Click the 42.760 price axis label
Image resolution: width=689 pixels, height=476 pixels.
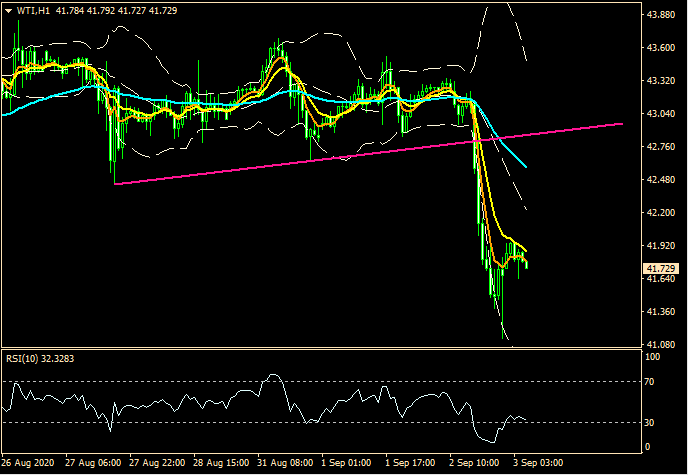(660, 147)
